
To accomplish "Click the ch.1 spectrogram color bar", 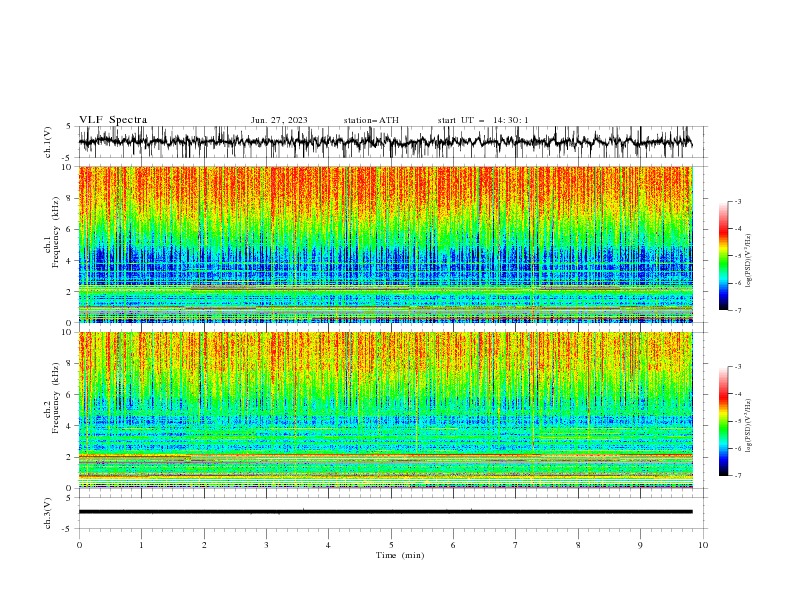I will (723, 256).
